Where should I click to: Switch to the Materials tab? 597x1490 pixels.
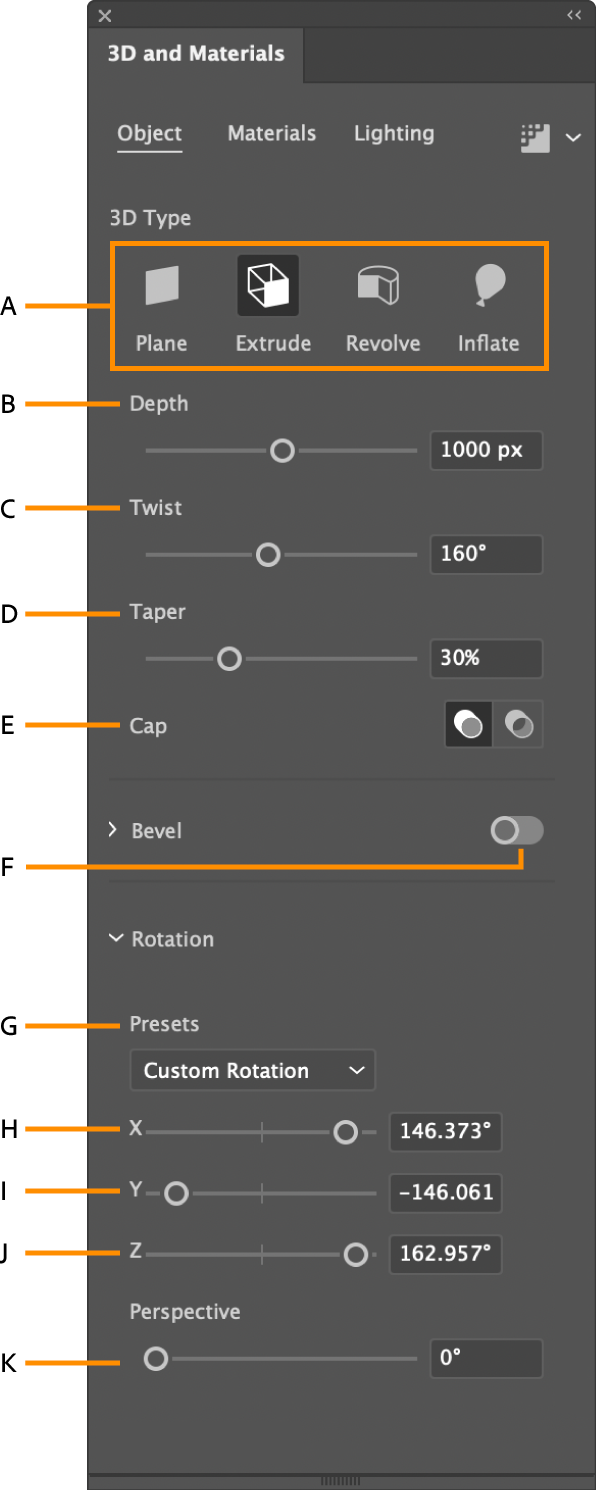click(x=272, y=133)
